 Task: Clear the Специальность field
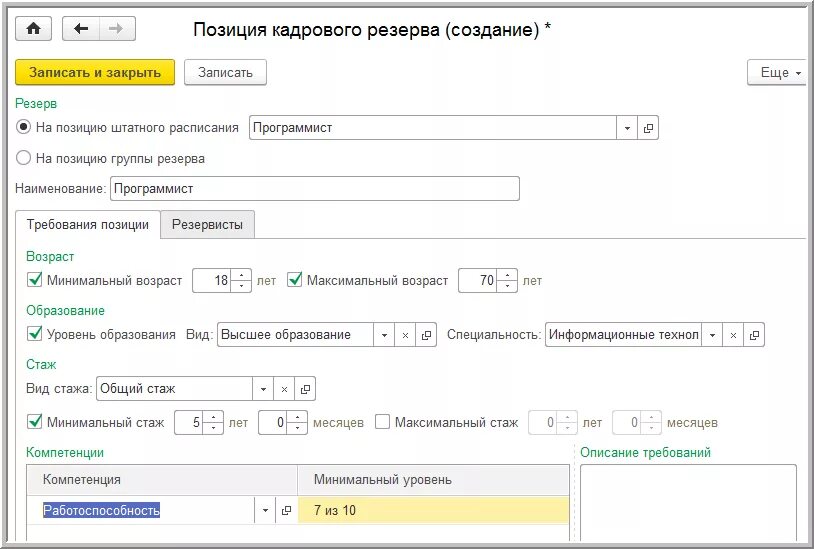click(x=733, y=335)
